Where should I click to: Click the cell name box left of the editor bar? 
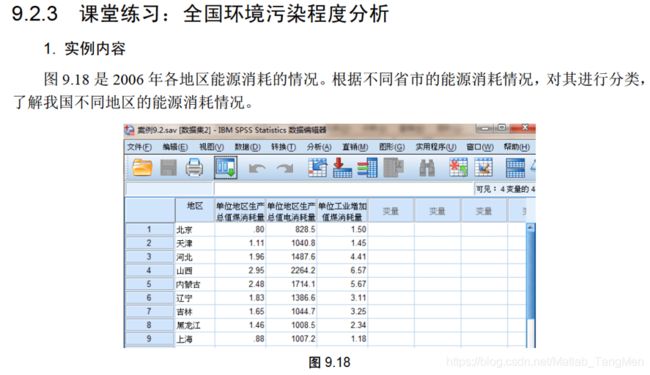click(169, 189)
